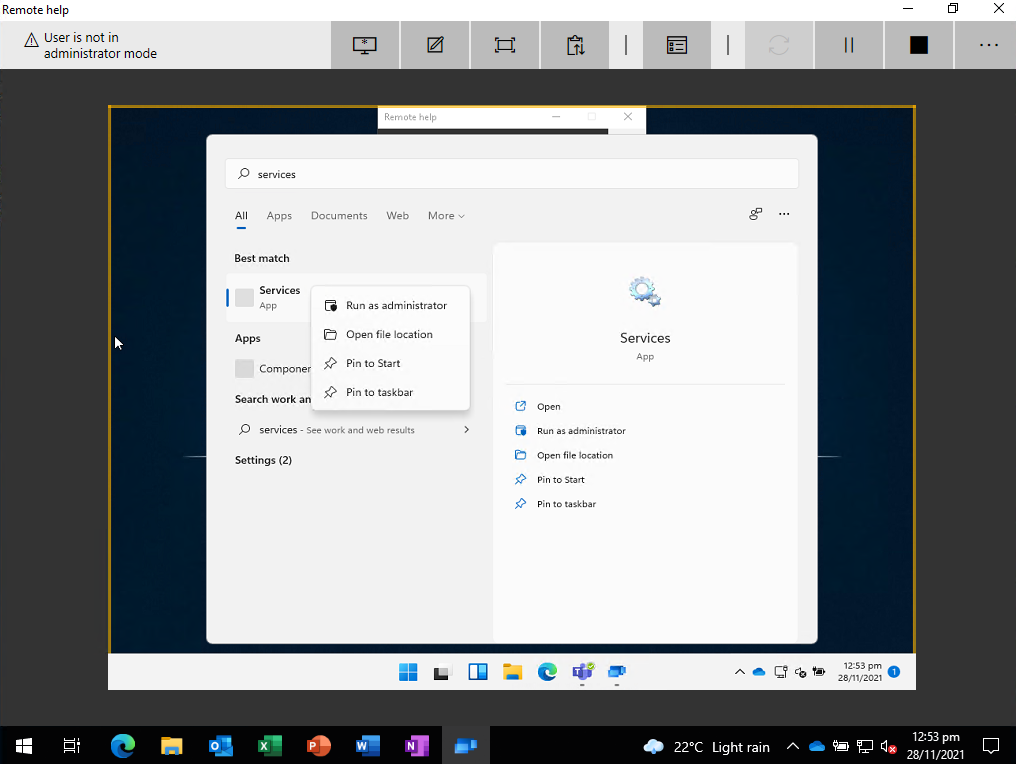Click the administrator mode warning icon
Screen dimensions: 1016x764
31,40
